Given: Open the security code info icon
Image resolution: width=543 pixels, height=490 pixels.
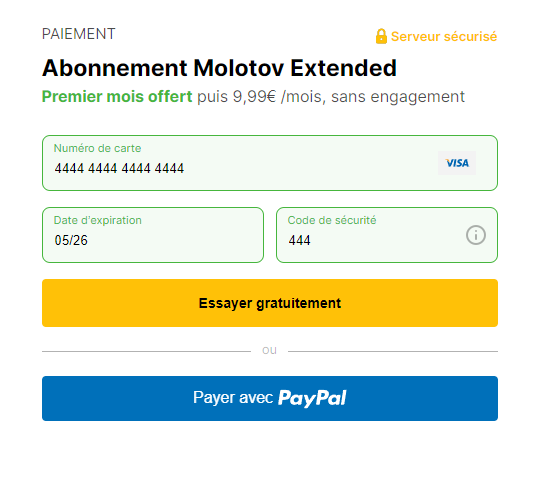Looking at the screenshot, I should (475, 235).
